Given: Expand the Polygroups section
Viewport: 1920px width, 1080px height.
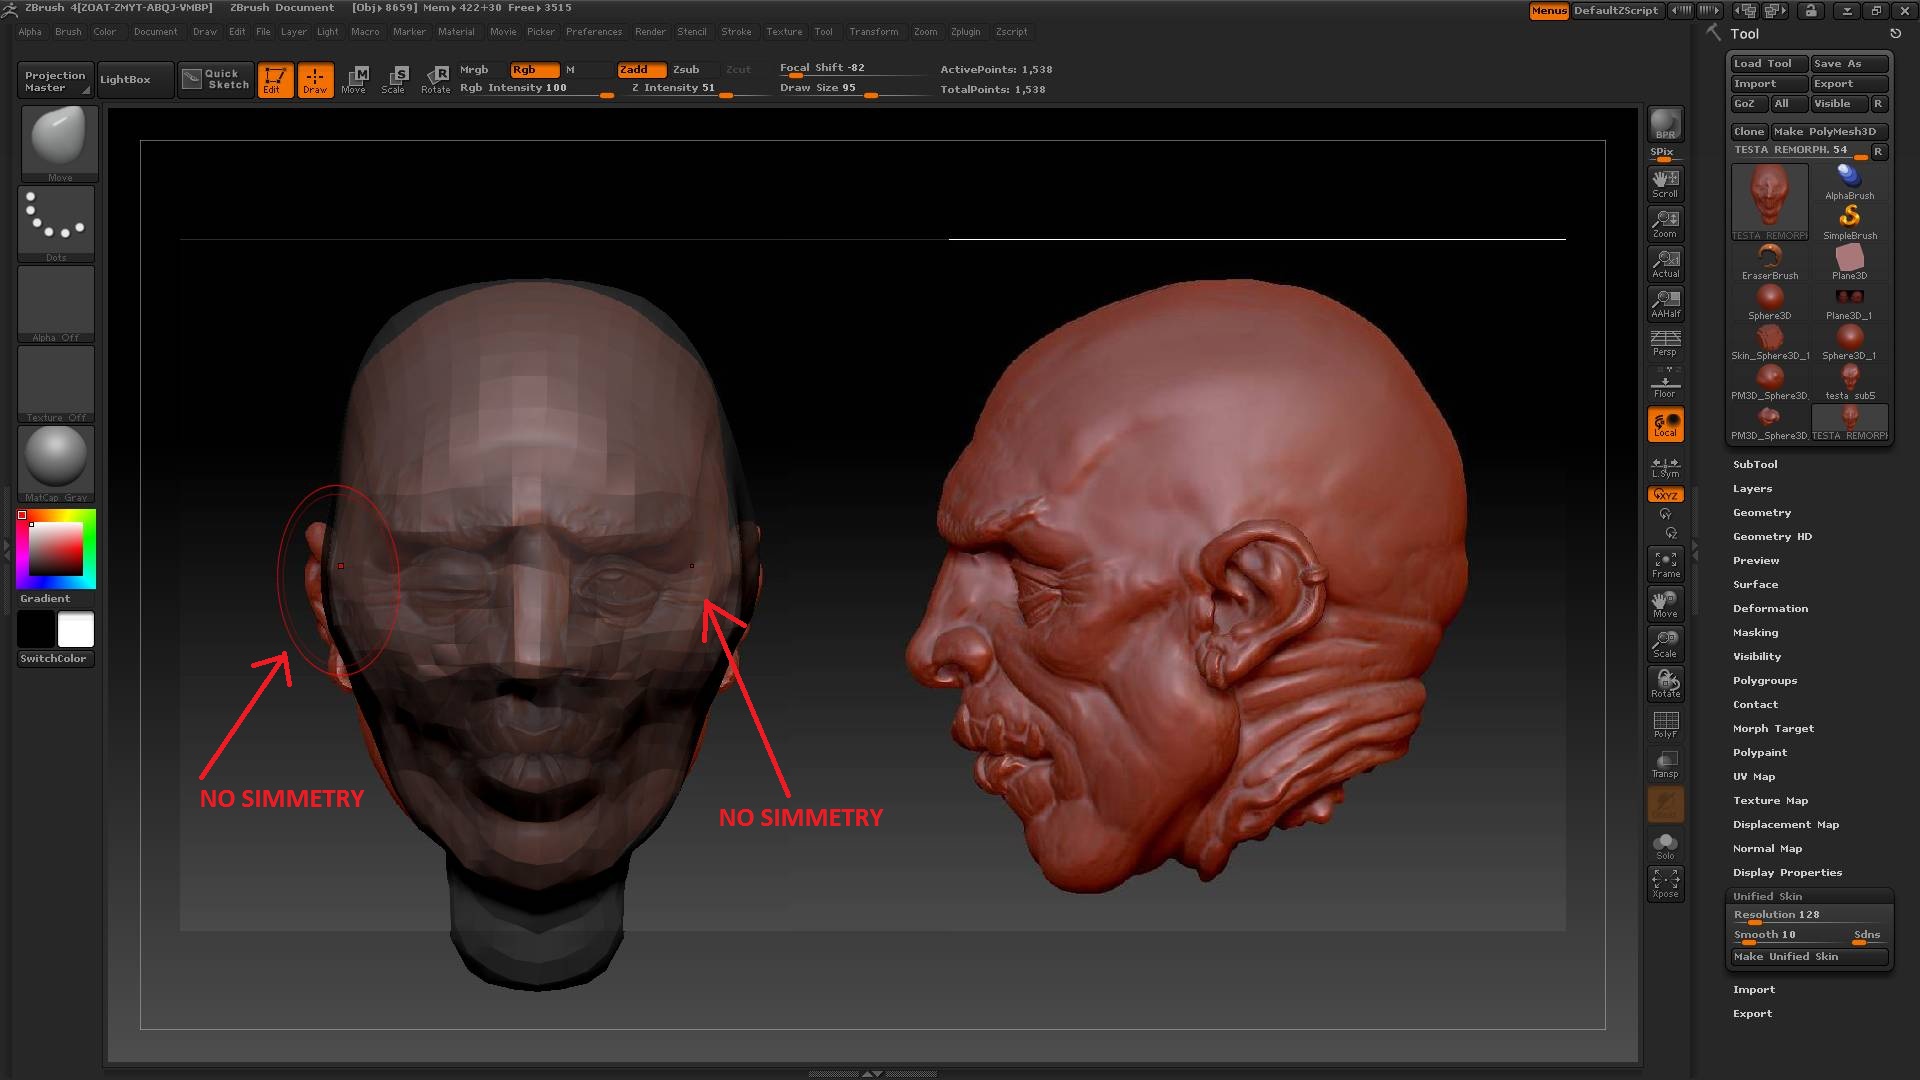Looking at the screenshot, I should pos(1765,681).
